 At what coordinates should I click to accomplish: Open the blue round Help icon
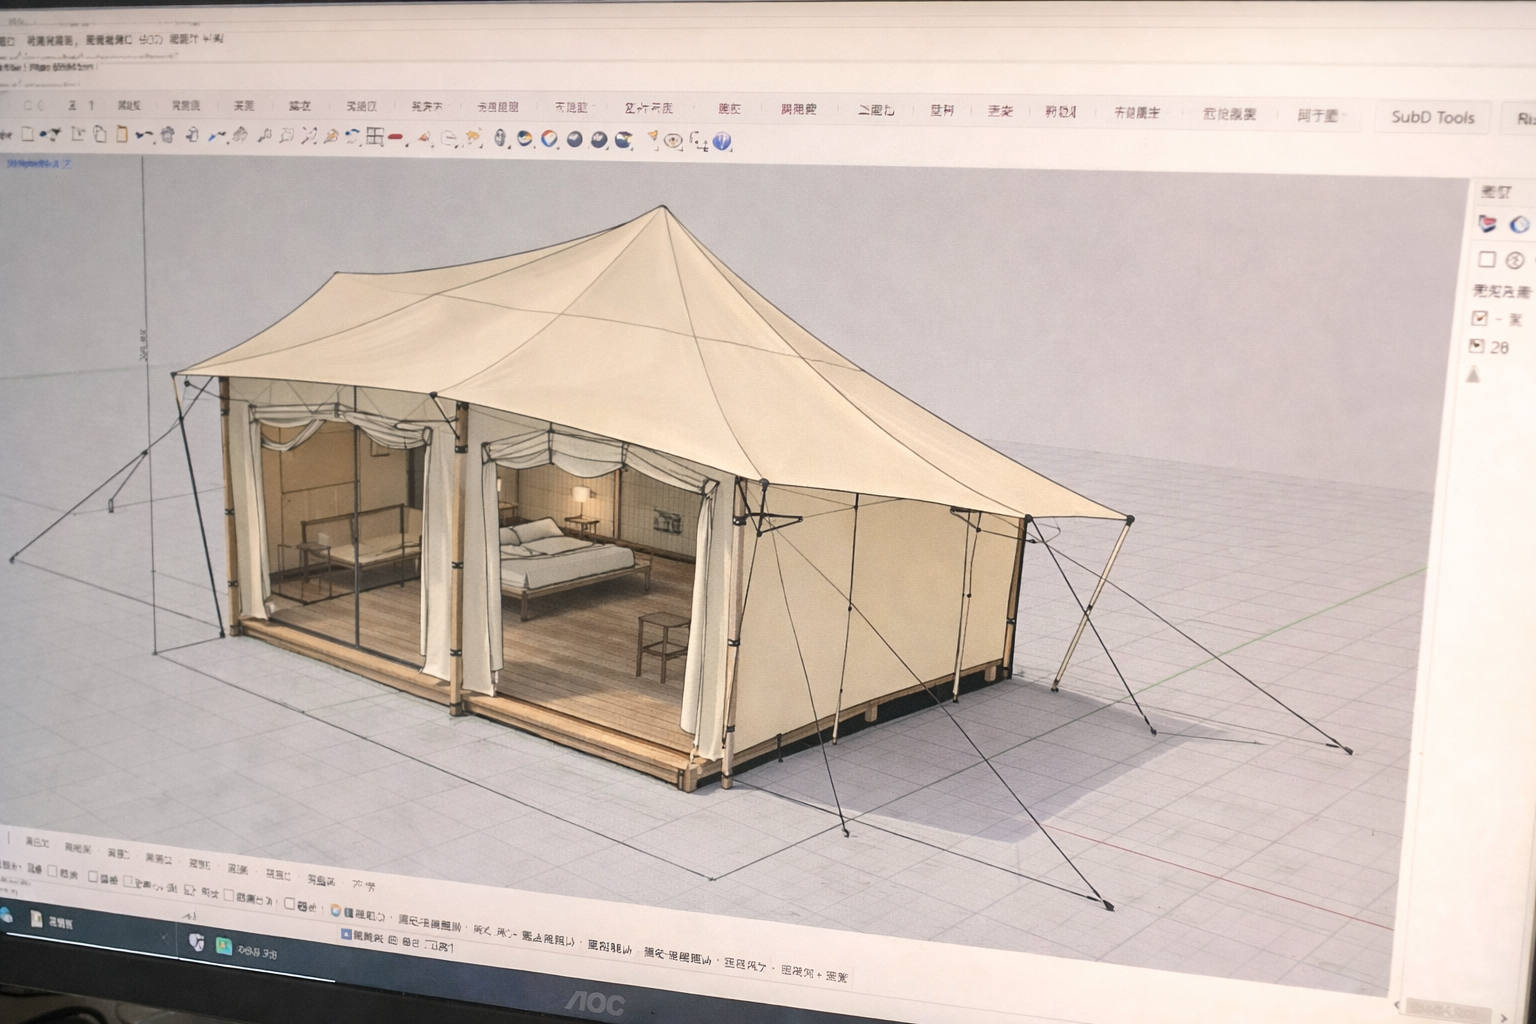pyautogui.click(x=722, y=142)
